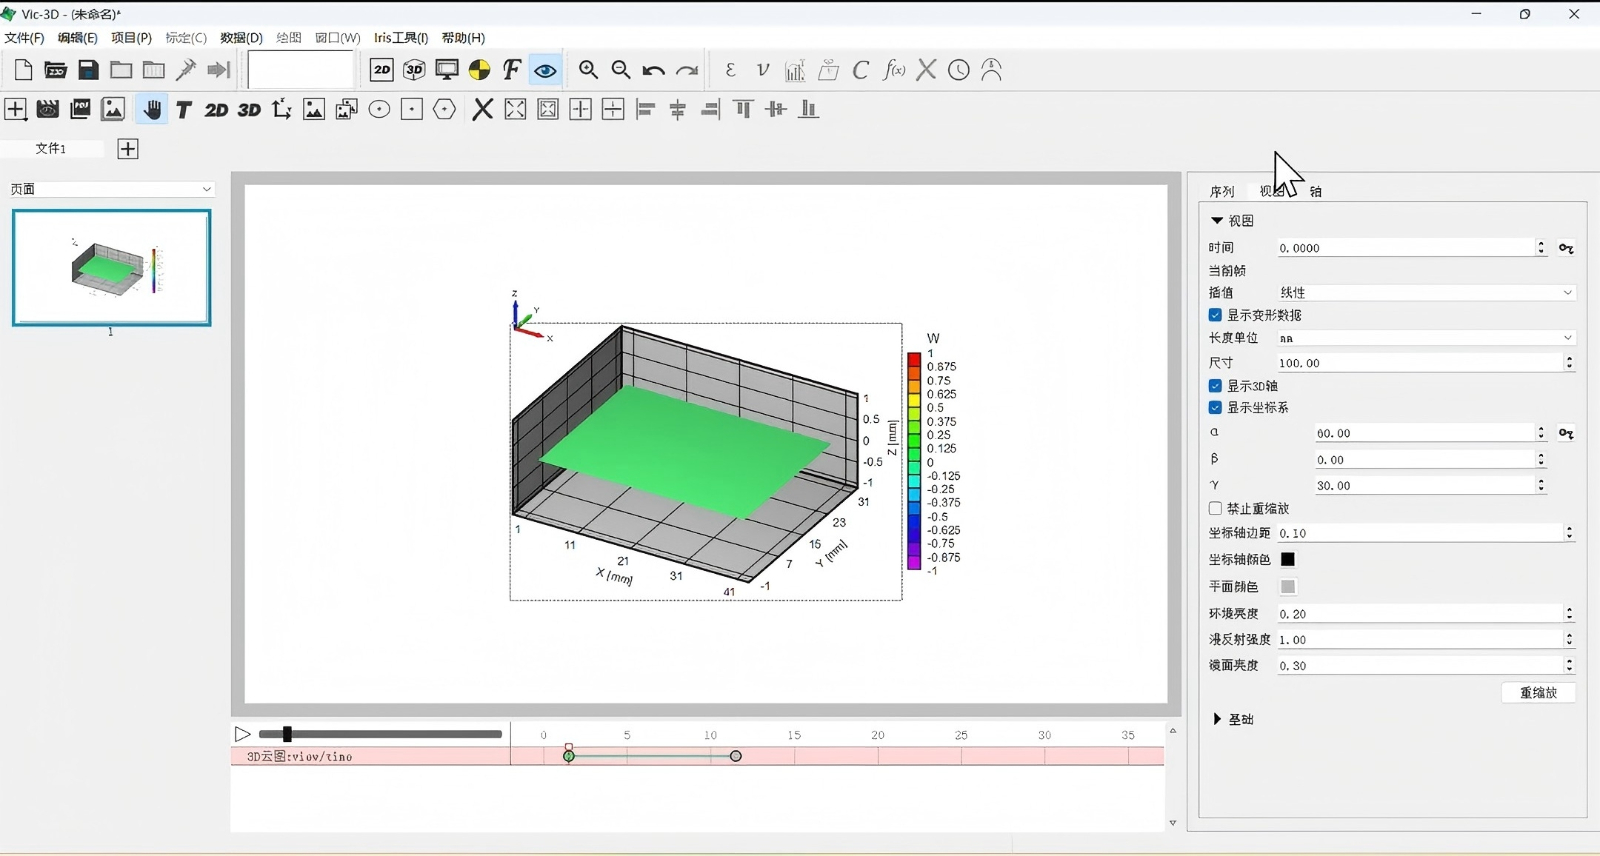Screen dimensions: 1600x856
Task: Enable the 禁止重缩放 checkbox
Action: [1215, 509]
